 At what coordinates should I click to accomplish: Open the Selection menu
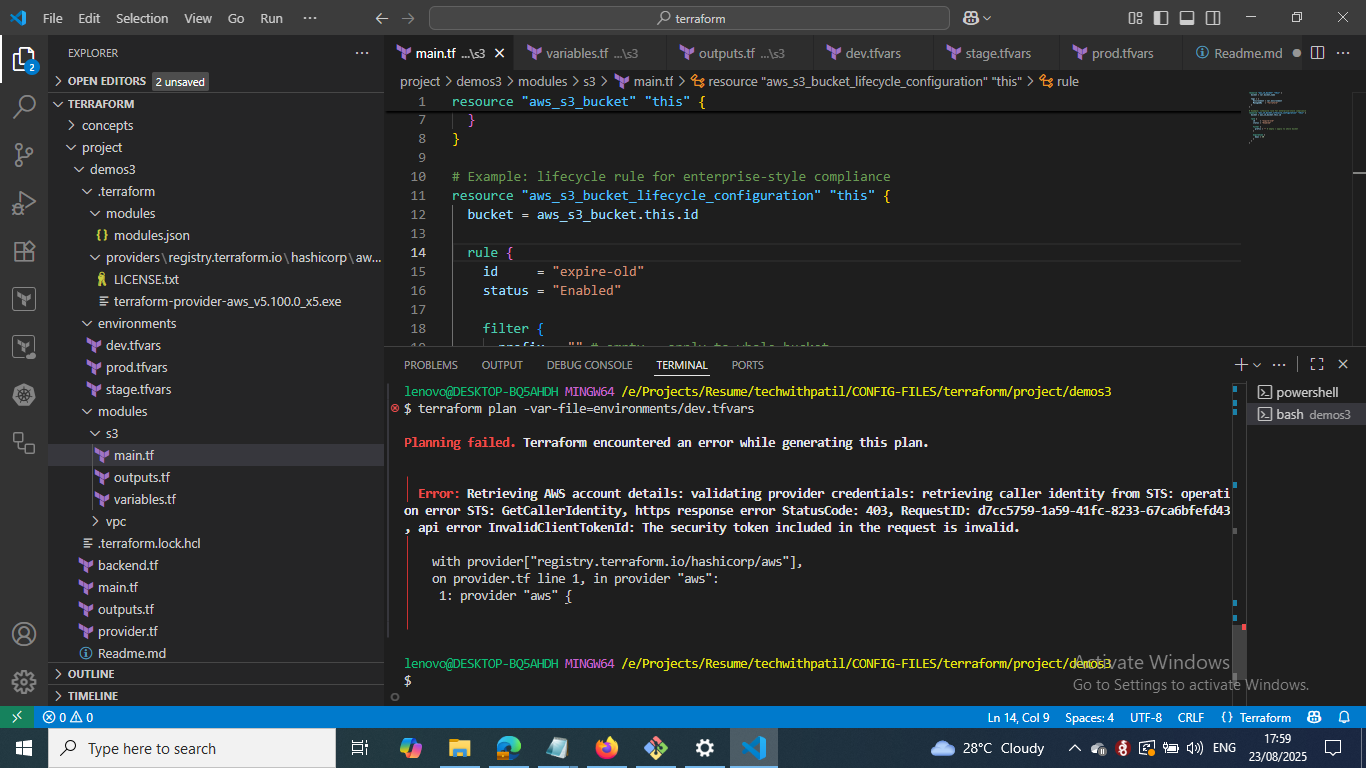pyautogui.click(x=142, y=18)
